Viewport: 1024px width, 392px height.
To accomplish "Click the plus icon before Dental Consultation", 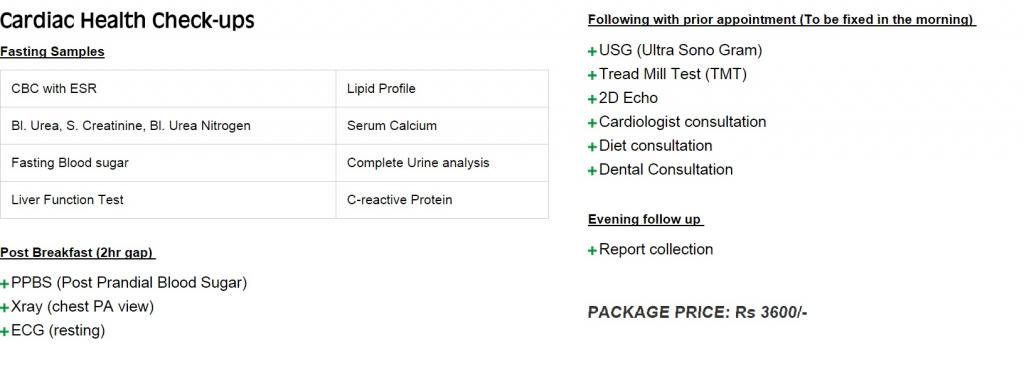I will click(x=592, y=171).
